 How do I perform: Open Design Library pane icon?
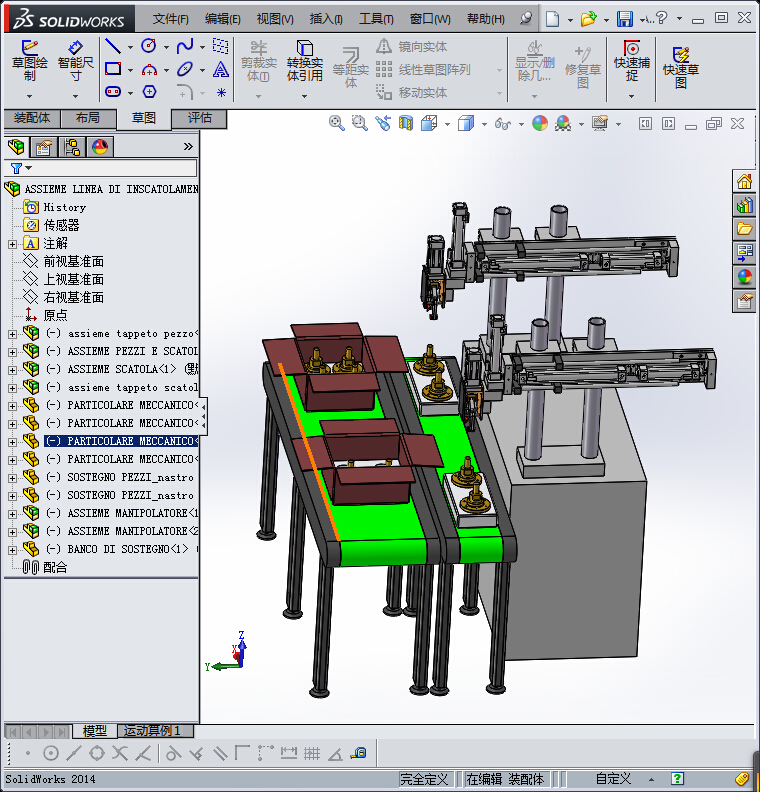coord(744,205)
